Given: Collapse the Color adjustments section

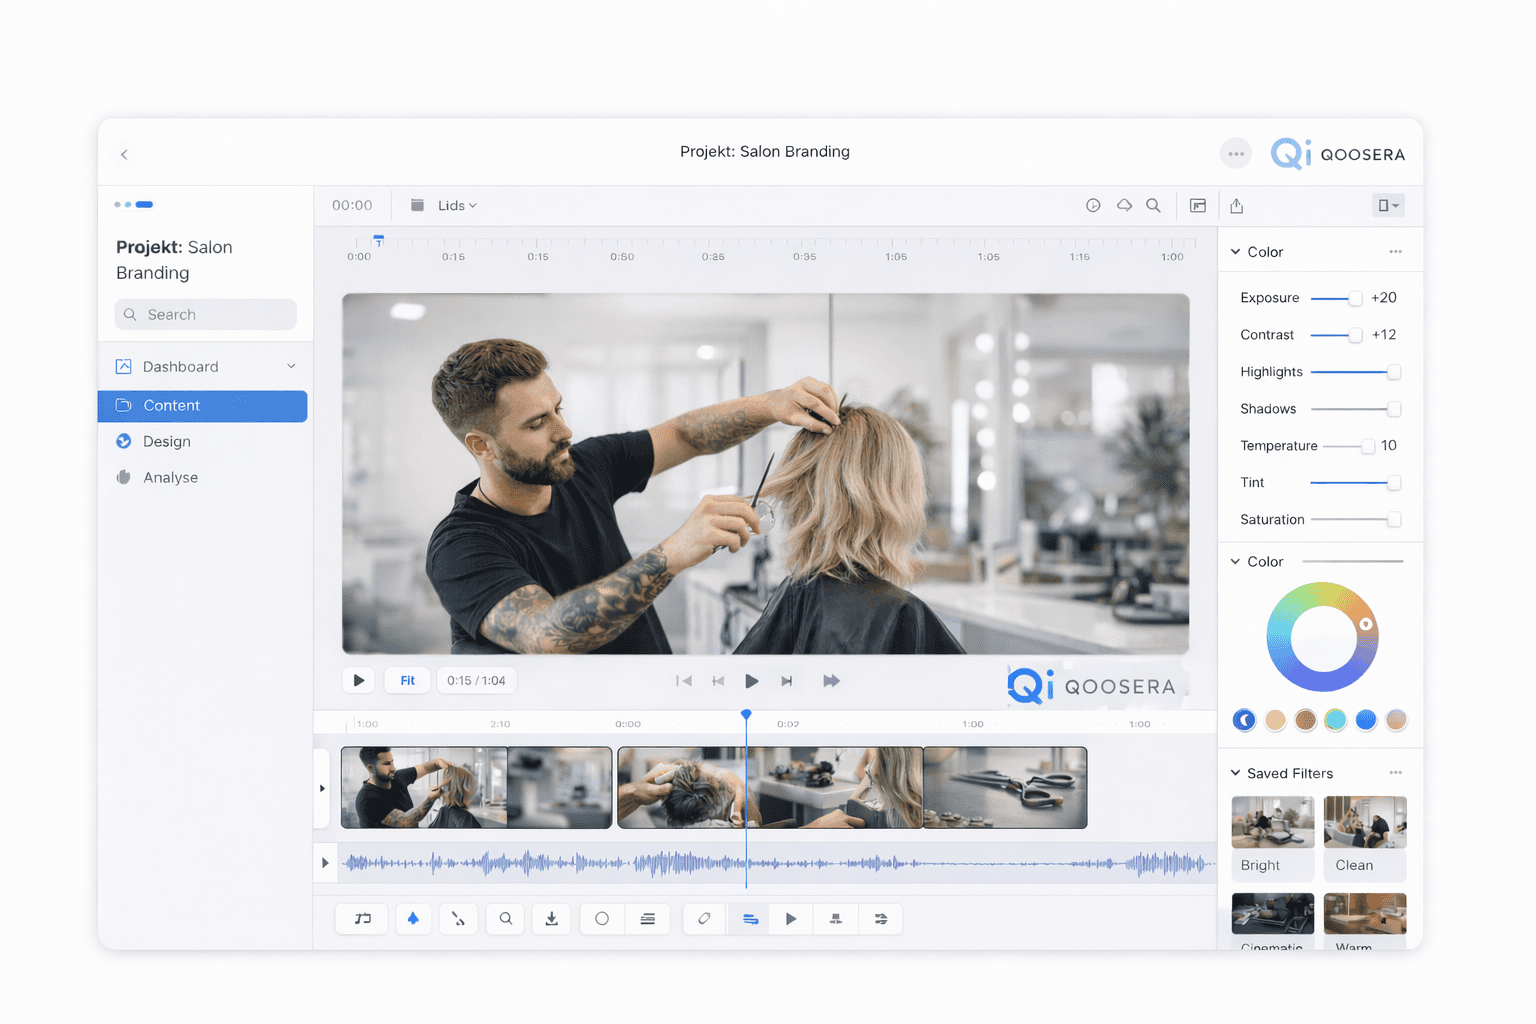Looking at the screenshot, I should (x=1235, y=252).
